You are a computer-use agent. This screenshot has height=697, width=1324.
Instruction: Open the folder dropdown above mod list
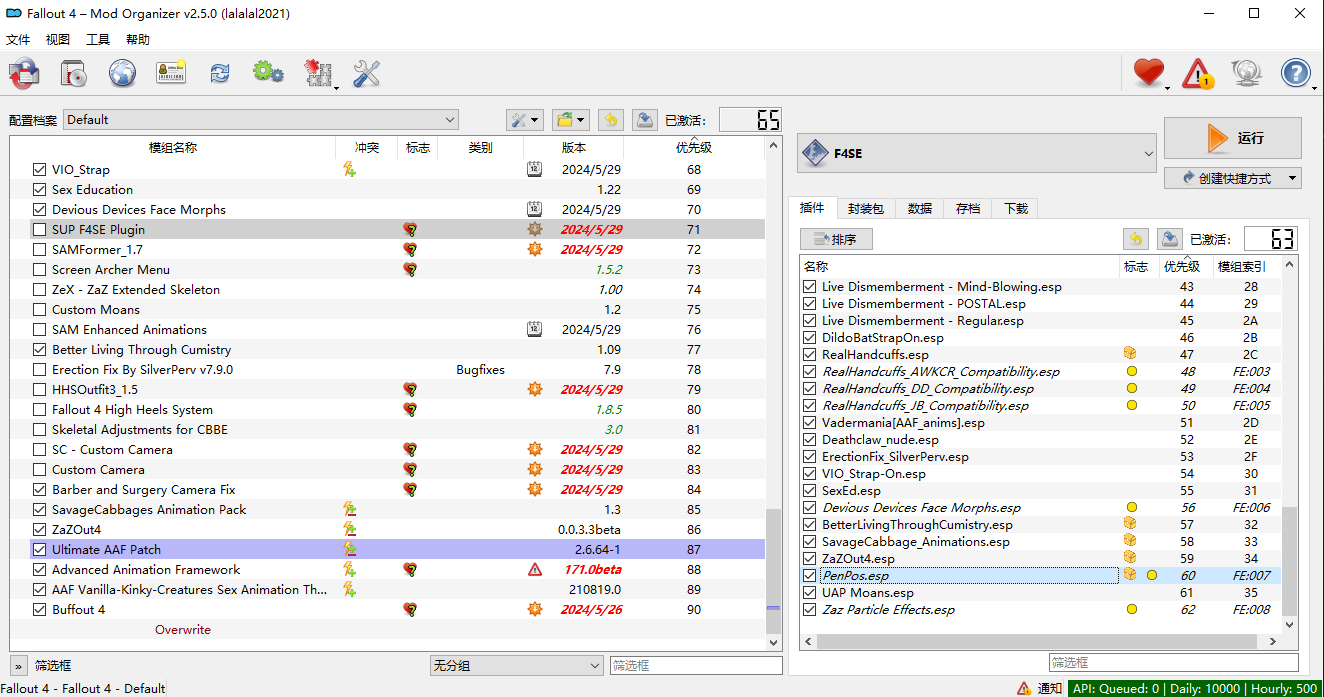point(571,120)
